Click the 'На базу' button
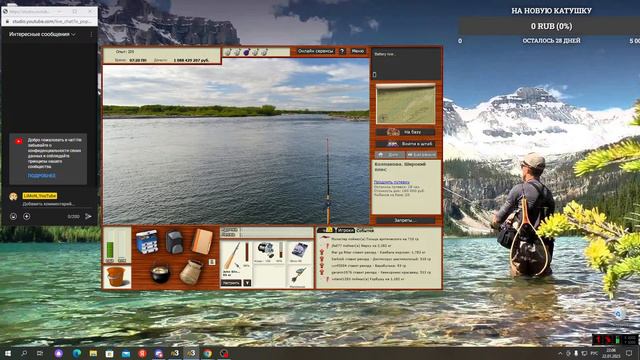640x360 pixels. pyautogui.click(x=405, y=132)
